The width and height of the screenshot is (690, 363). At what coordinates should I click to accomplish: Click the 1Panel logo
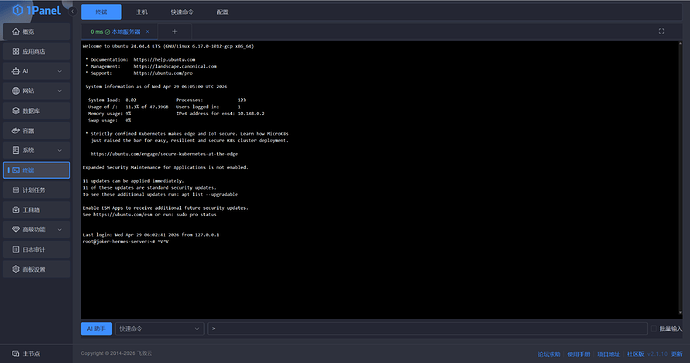point(37,10)
